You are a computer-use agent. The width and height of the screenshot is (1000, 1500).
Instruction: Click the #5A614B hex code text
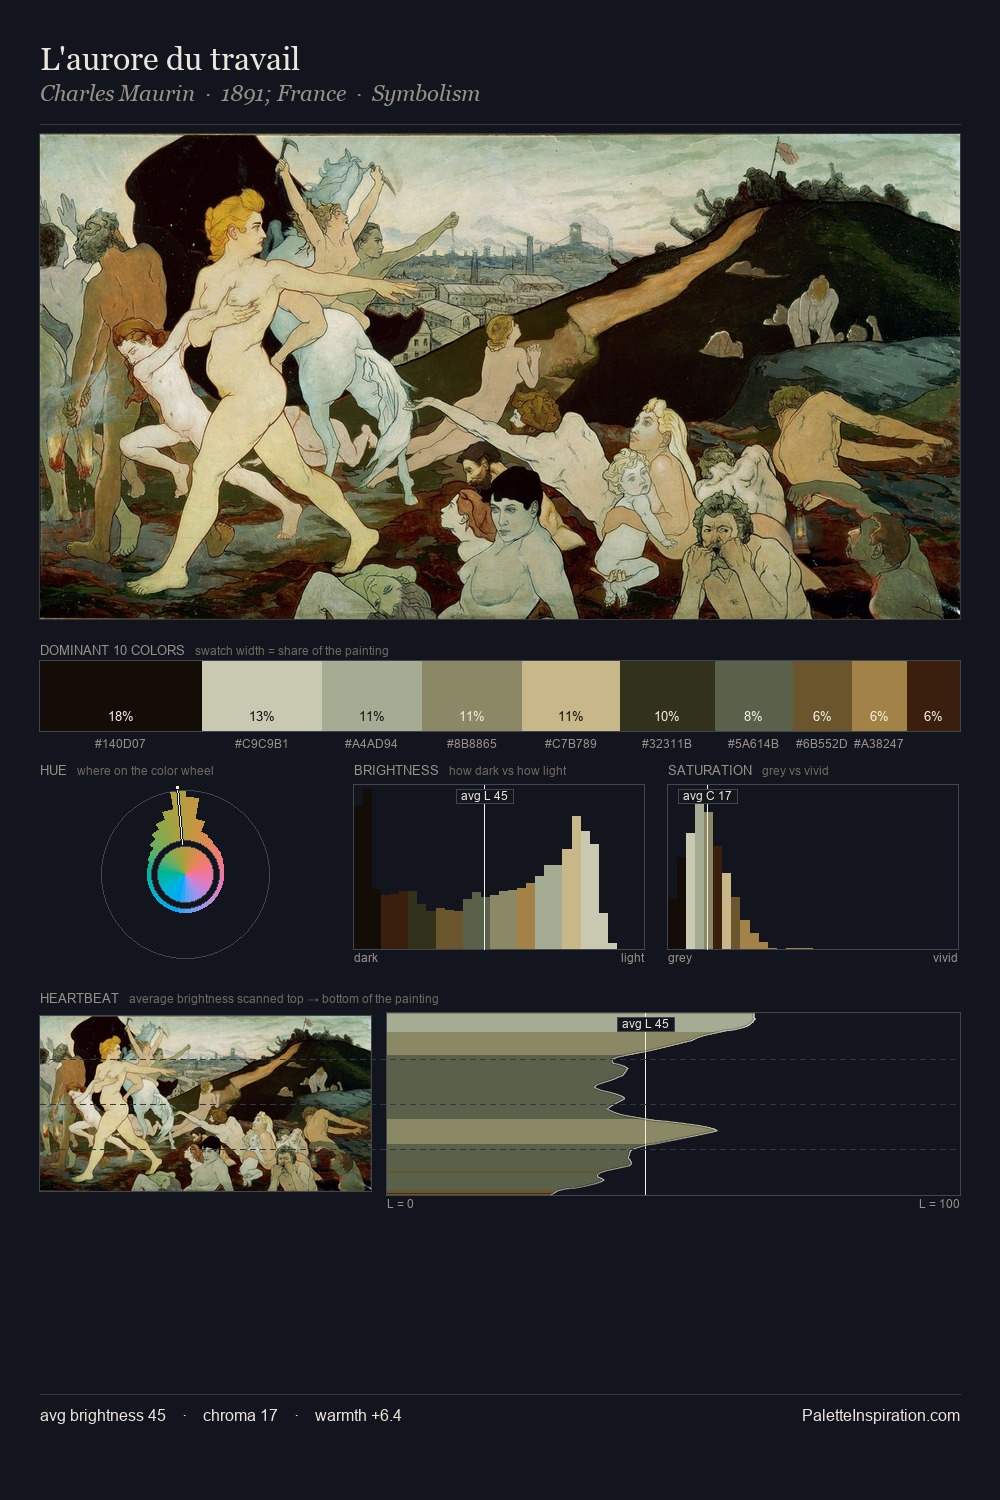click(x=753, y=744)
